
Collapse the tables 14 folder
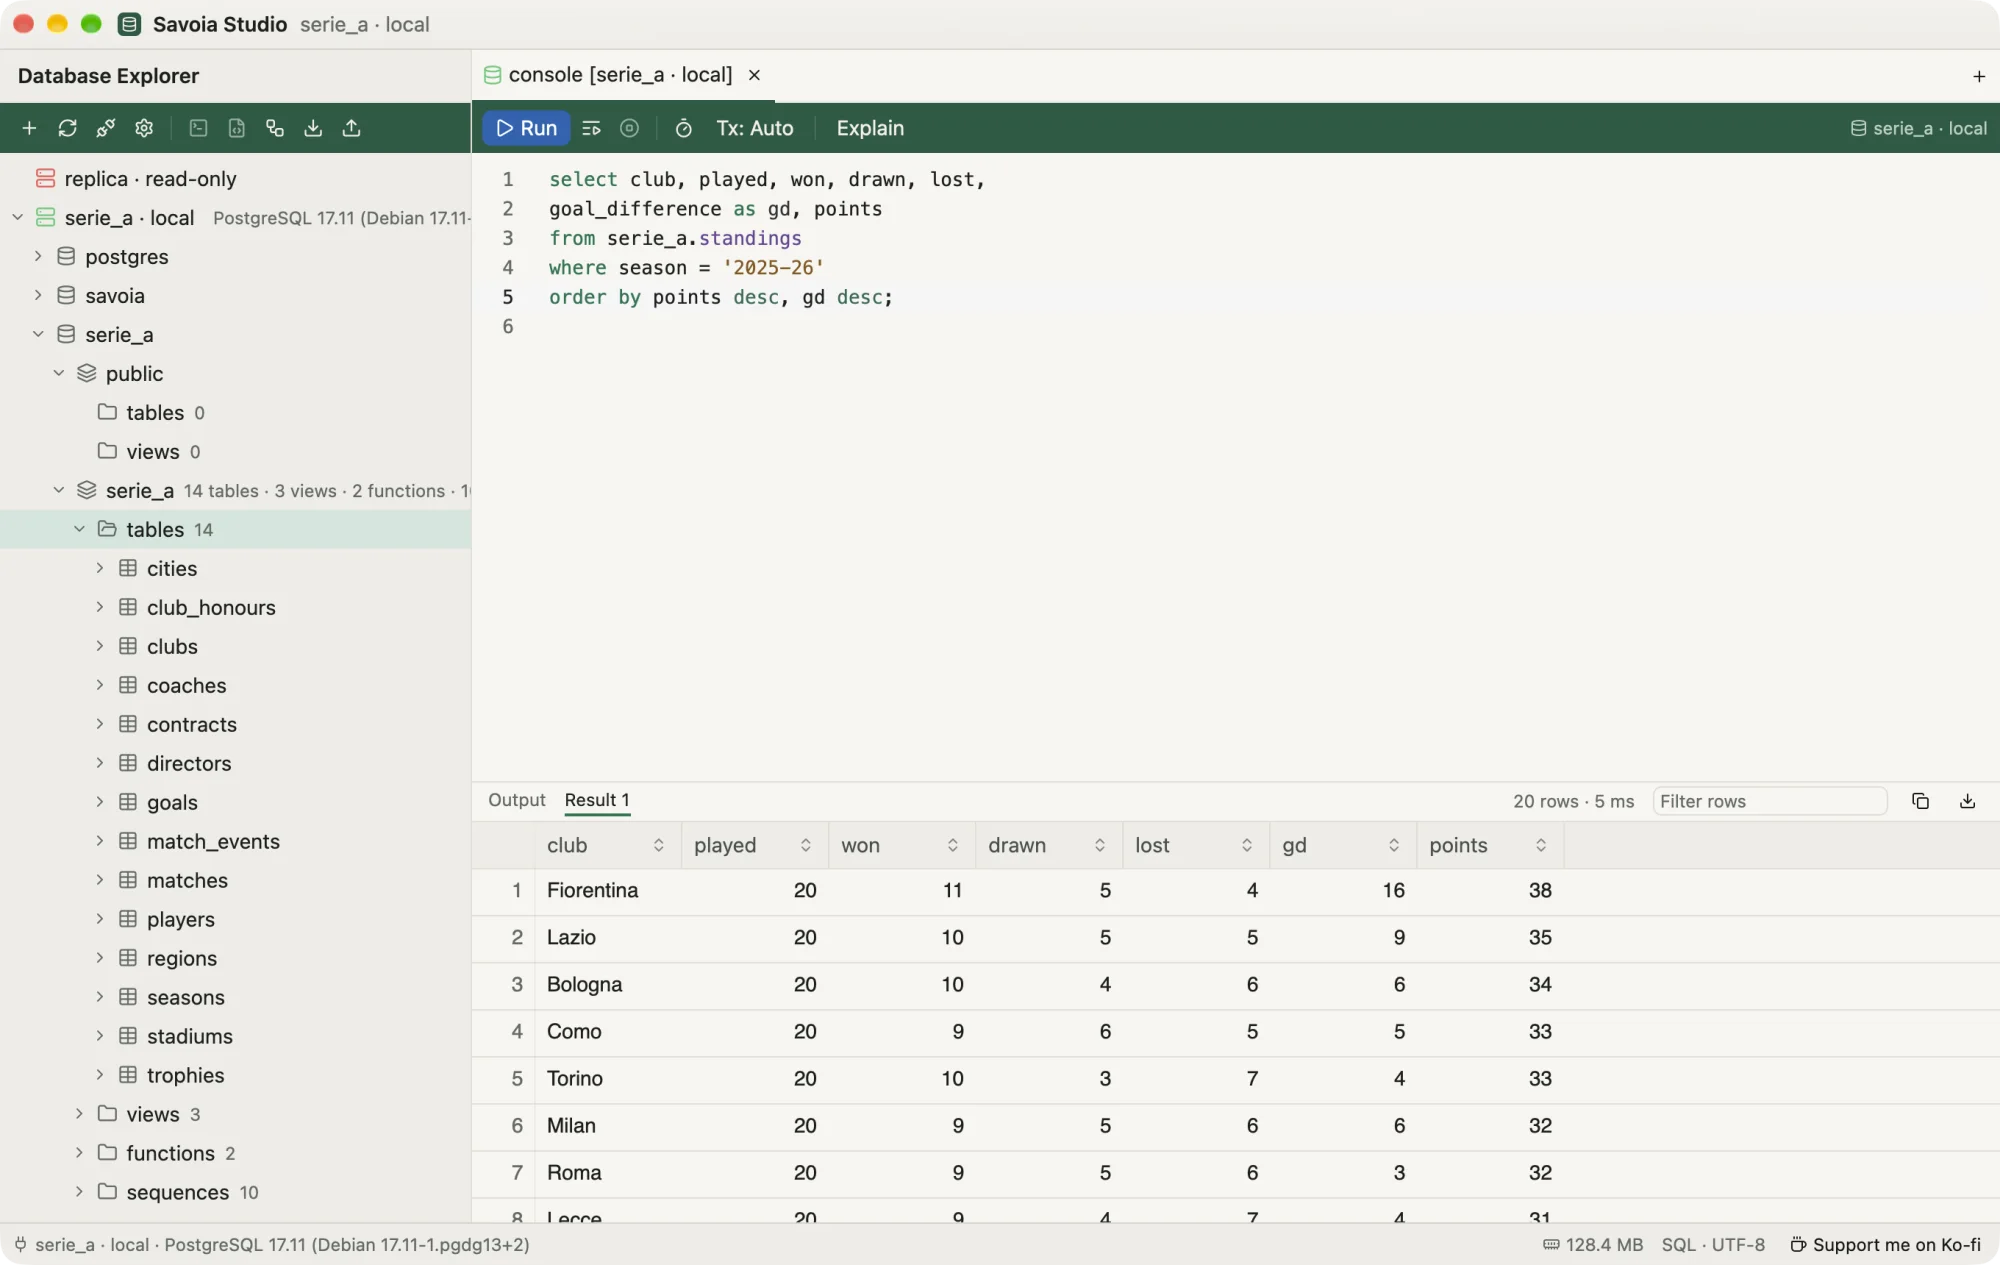79,529
